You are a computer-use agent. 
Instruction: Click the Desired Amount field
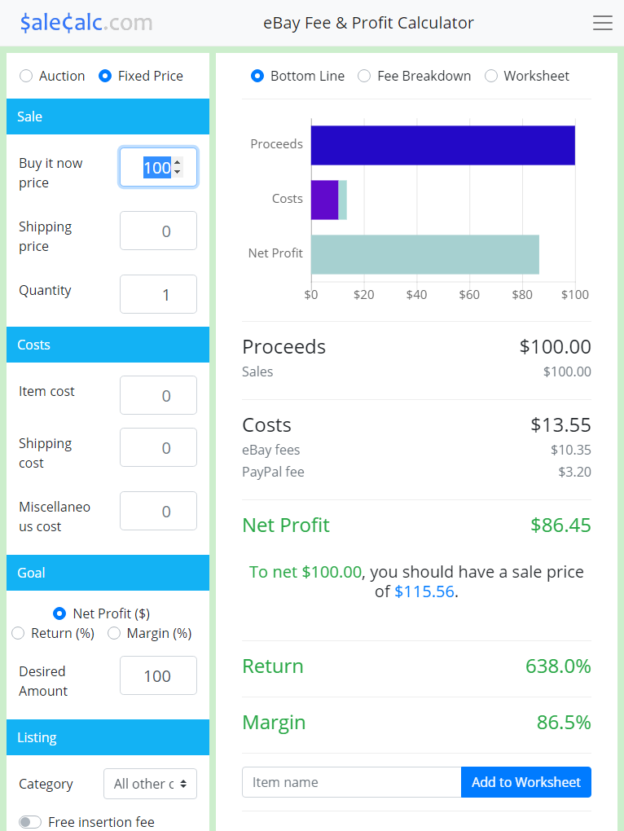[x=157, y=675]
